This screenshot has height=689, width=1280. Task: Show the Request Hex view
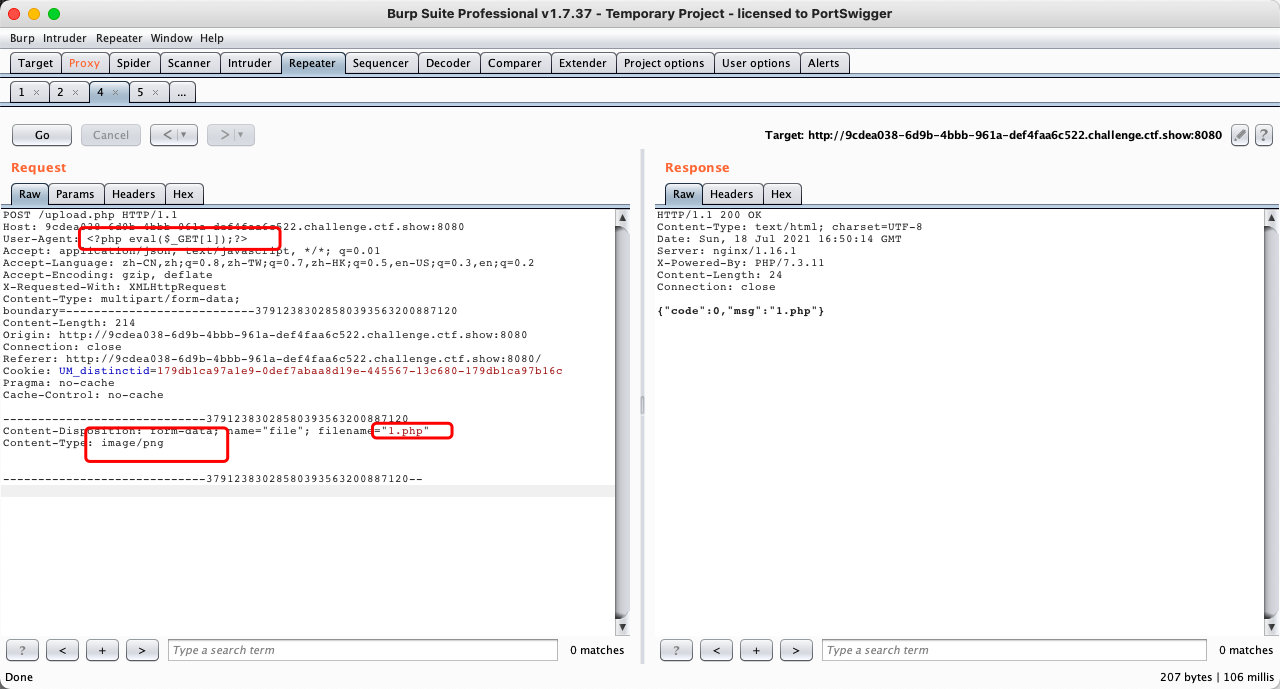[184, 194]
